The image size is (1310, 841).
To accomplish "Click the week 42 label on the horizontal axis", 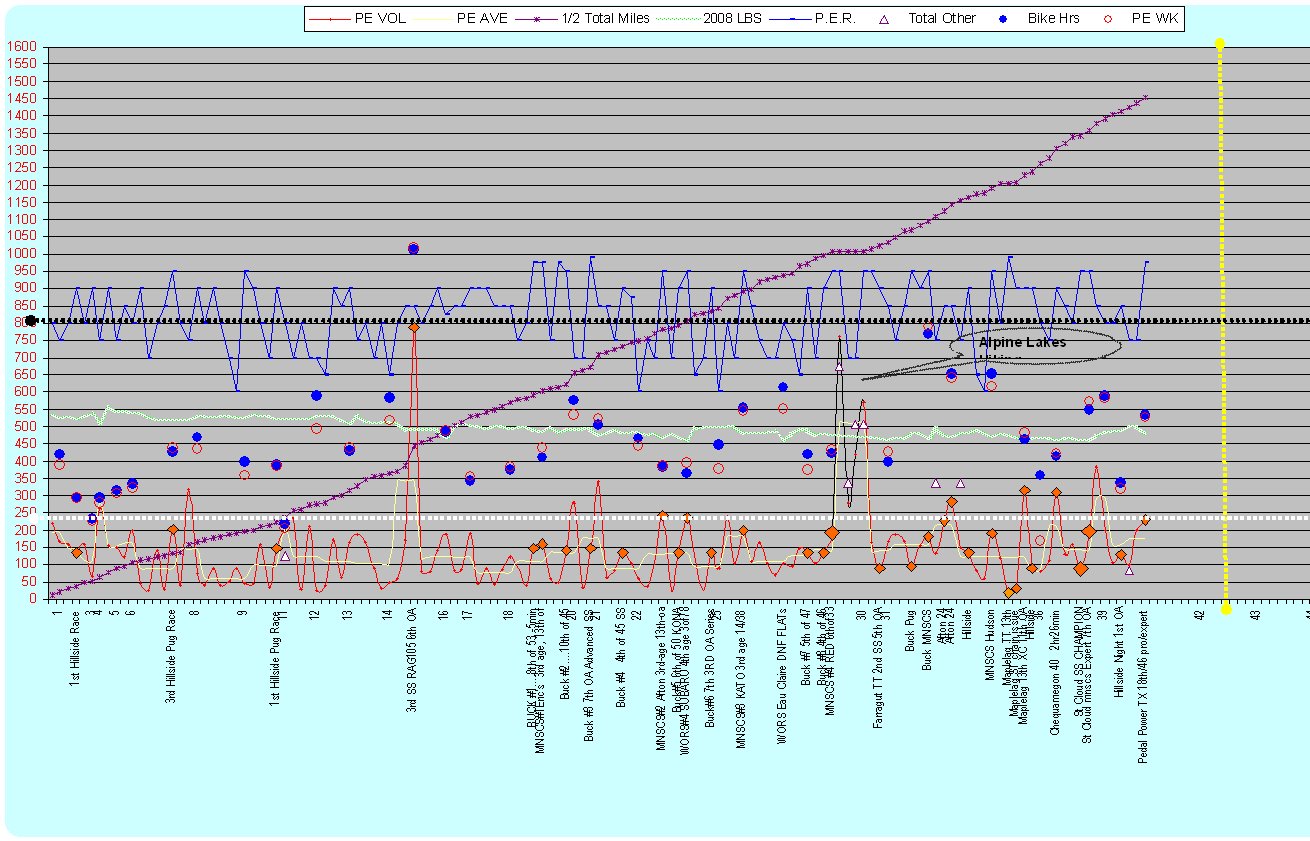I will pos(1200,614).
